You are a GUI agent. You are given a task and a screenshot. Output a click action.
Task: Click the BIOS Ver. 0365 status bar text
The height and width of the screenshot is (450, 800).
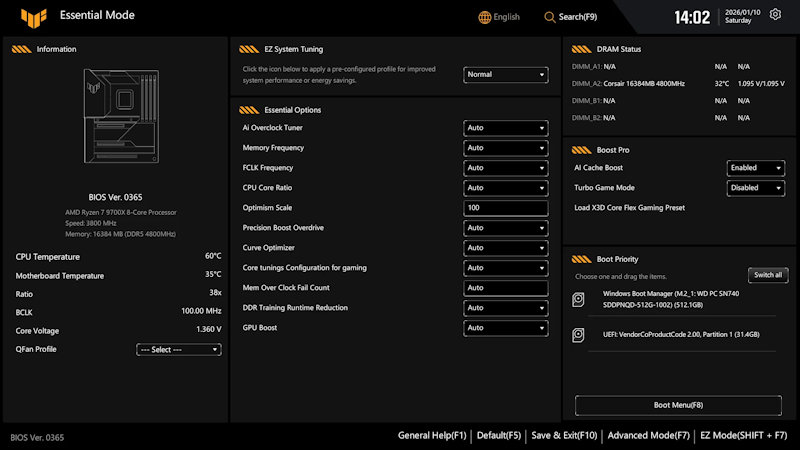(37, 438)
